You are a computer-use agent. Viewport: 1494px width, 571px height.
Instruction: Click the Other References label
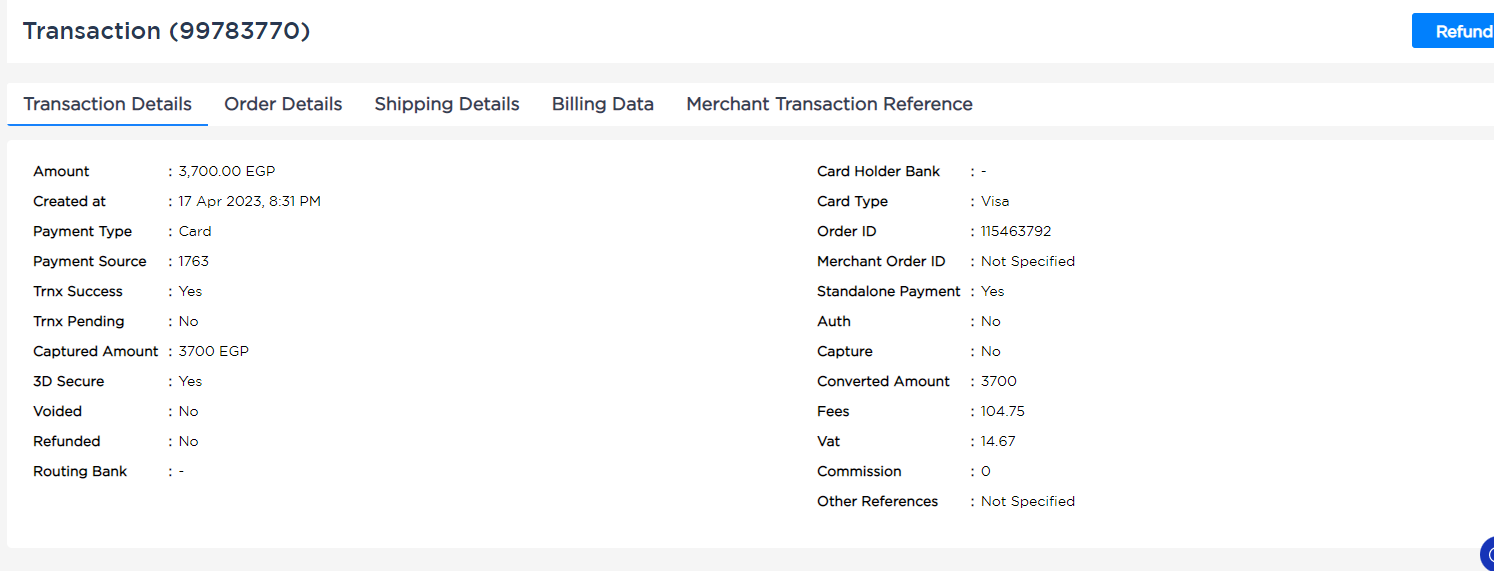pos(878,501)
